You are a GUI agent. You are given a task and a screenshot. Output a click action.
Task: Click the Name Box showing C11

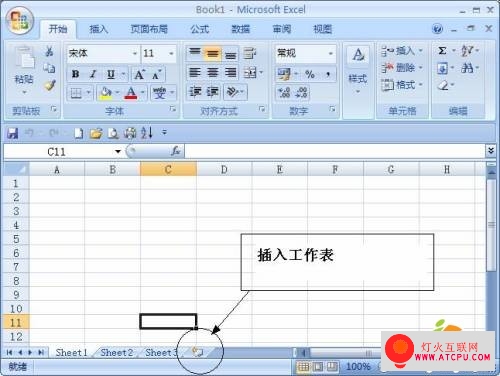[x=62, y=152]
